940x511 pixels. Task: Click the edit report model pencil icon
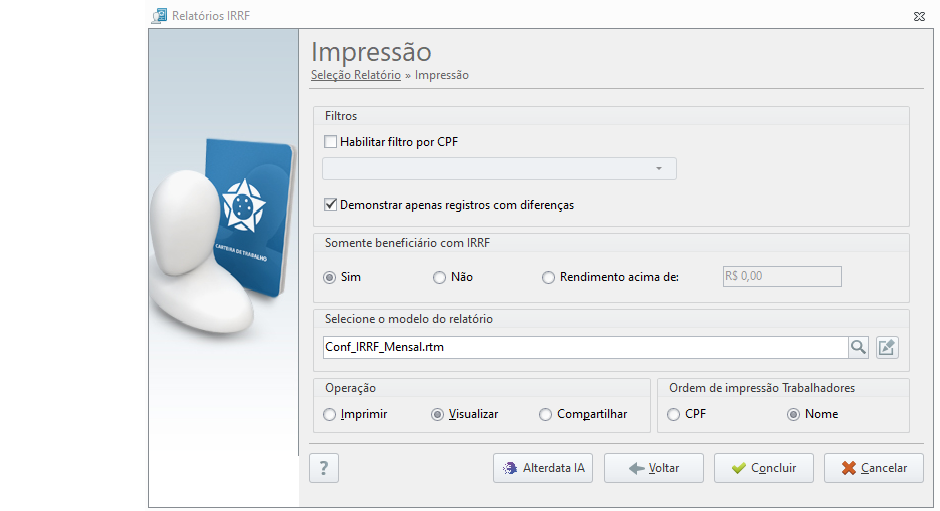tap(887, 347)
